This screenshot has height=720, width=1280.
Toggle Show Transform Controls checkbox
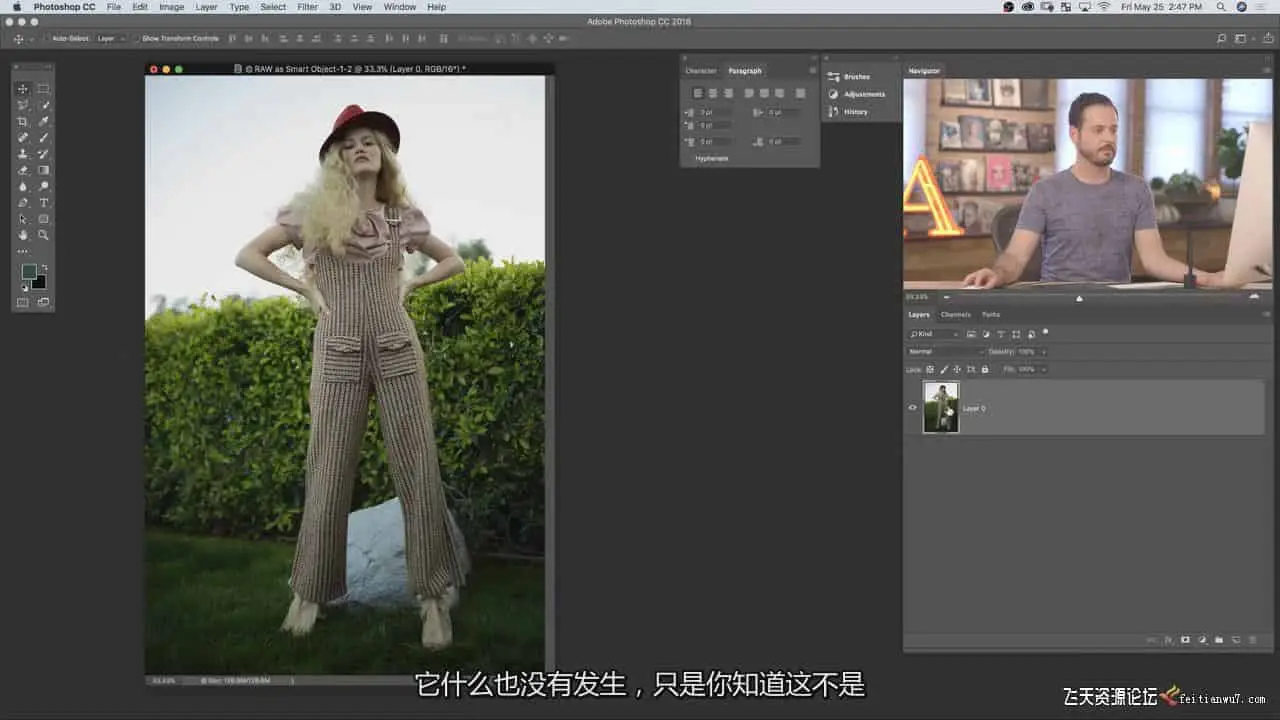point(137,39)
